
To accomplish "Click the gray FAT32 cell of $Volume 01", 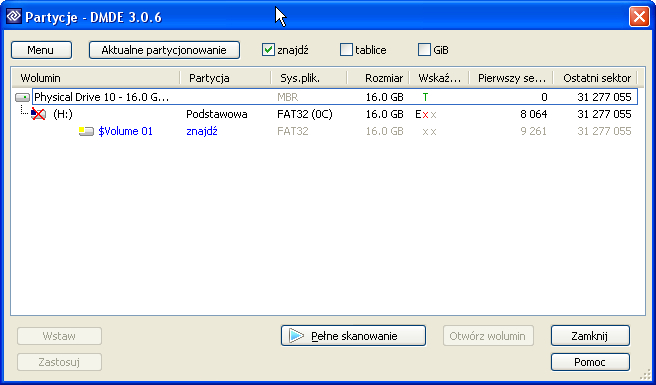I will 292,131.
